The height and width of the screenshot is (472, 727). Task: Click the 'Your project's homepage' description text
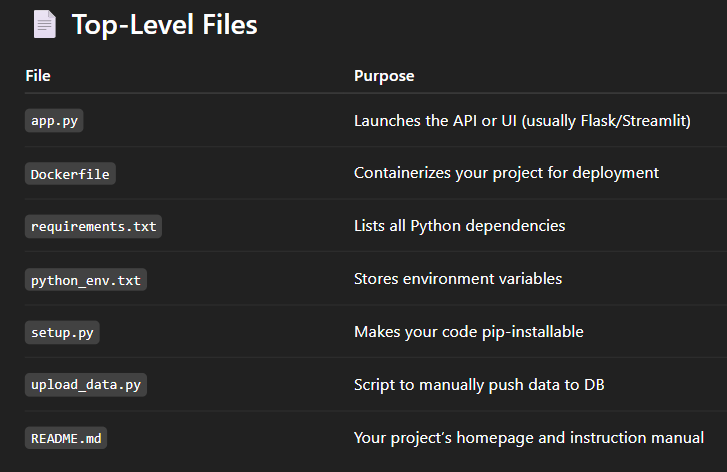coord(528,438)
